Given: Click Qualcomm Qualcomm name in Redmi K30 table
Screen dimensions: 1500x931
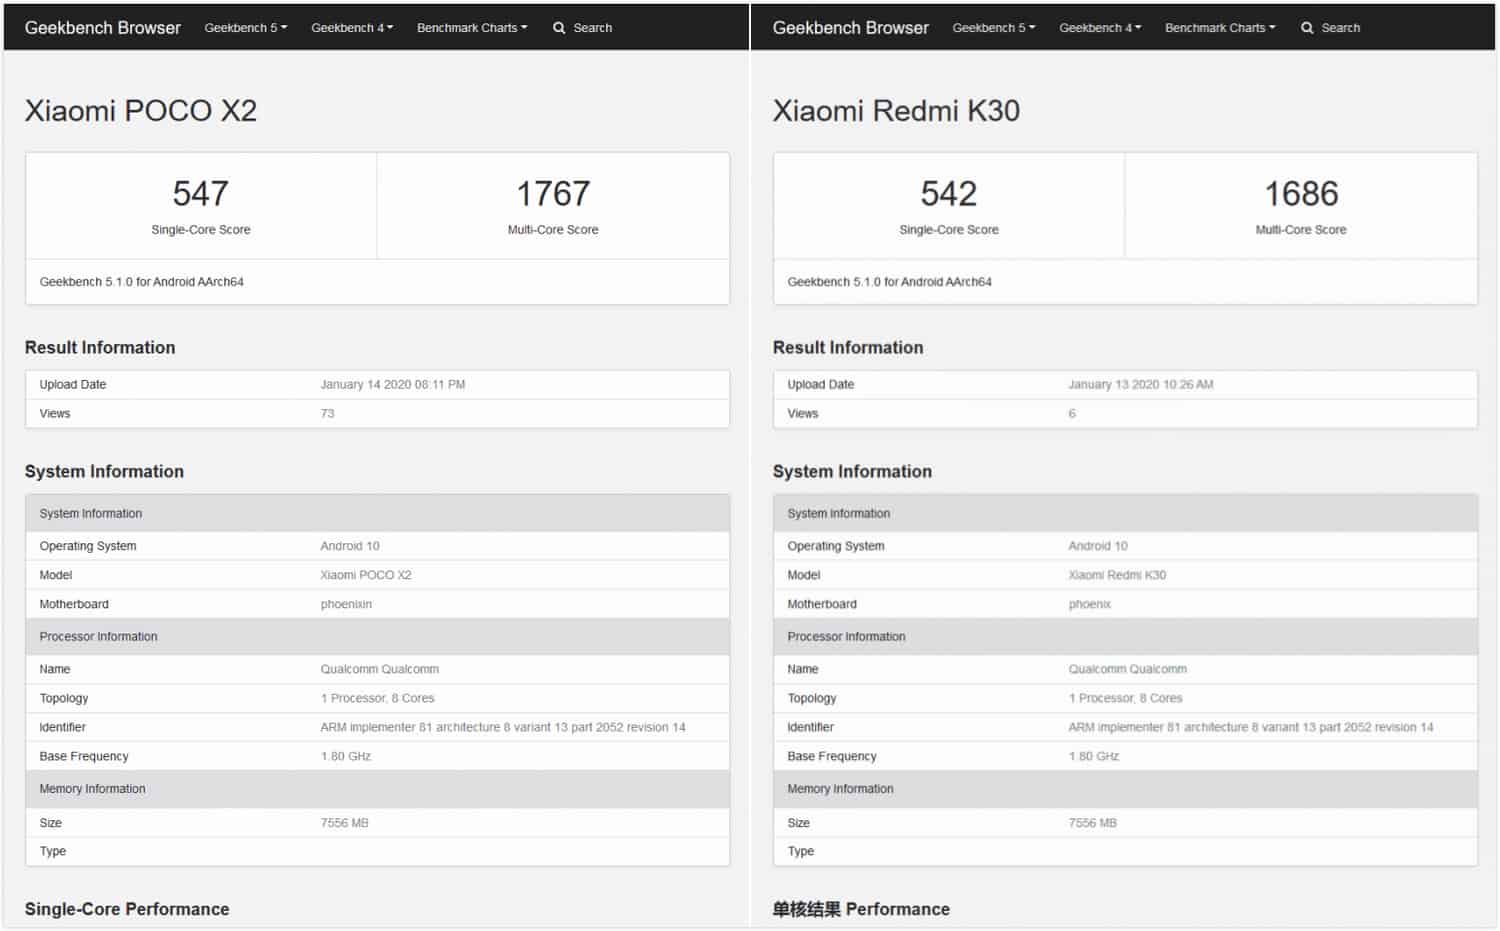Looking at the screenshot, I should coord(1128,669).
